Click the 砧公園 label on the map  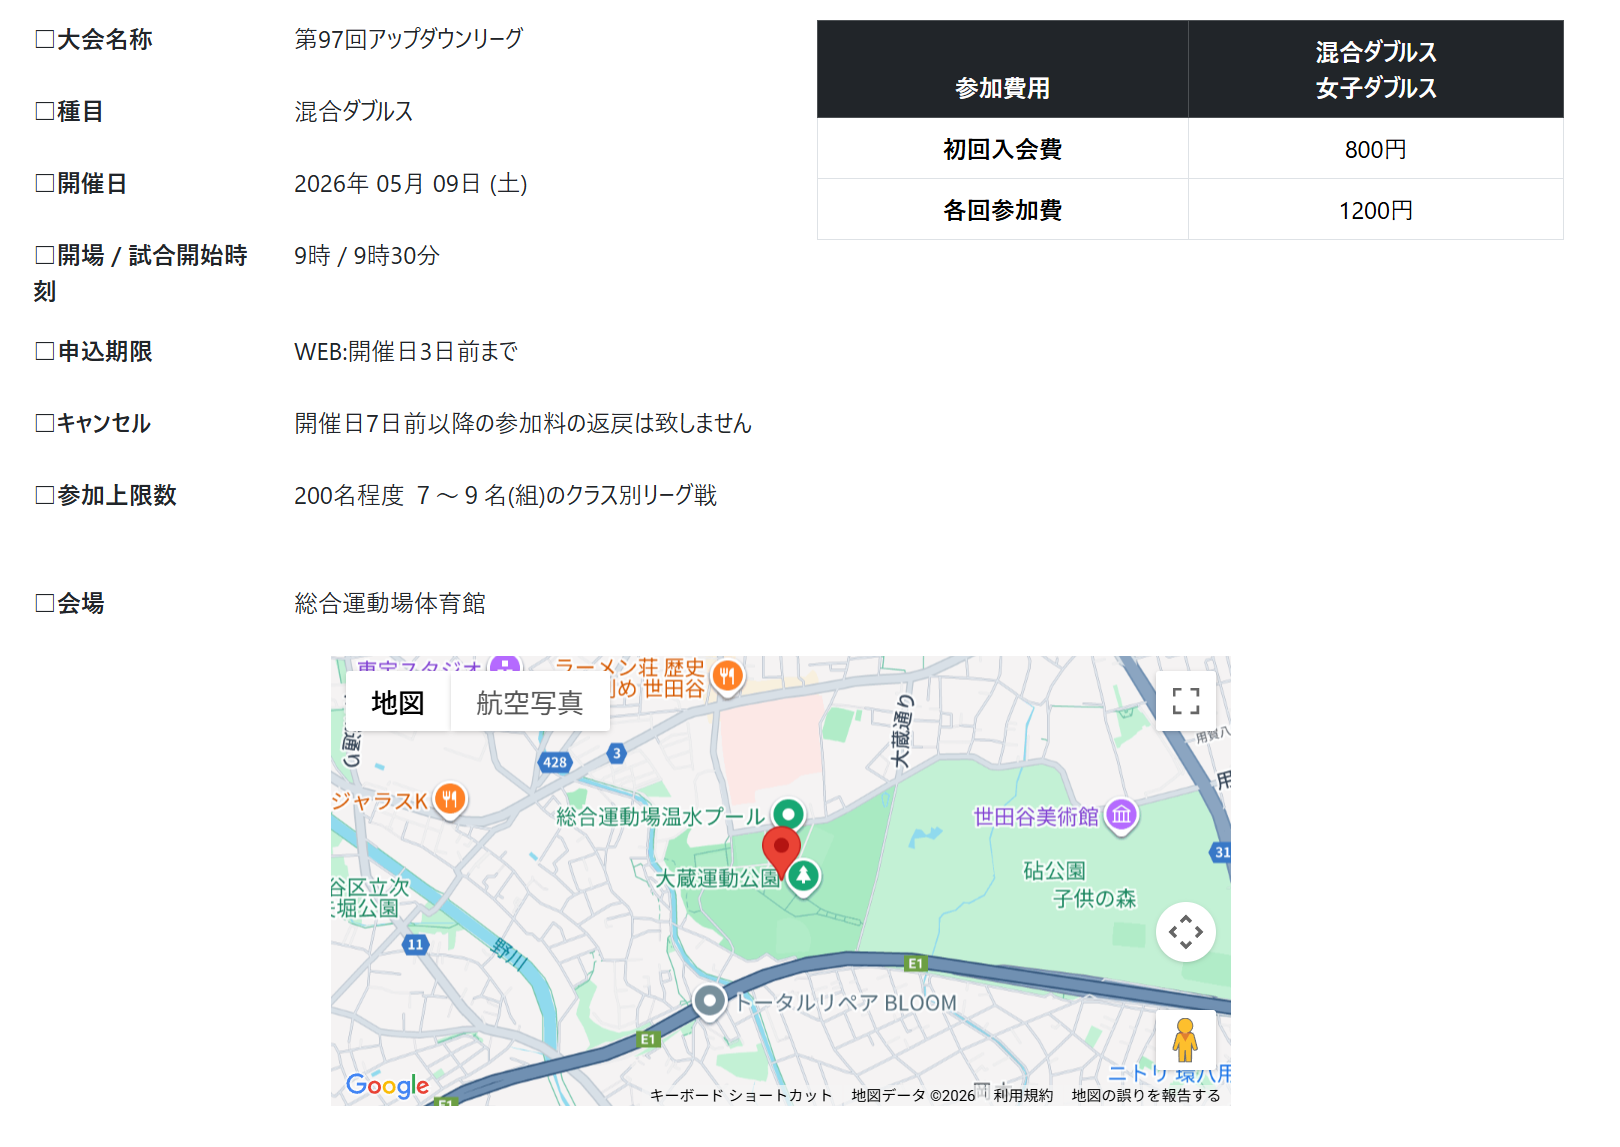pos(1054,871)
